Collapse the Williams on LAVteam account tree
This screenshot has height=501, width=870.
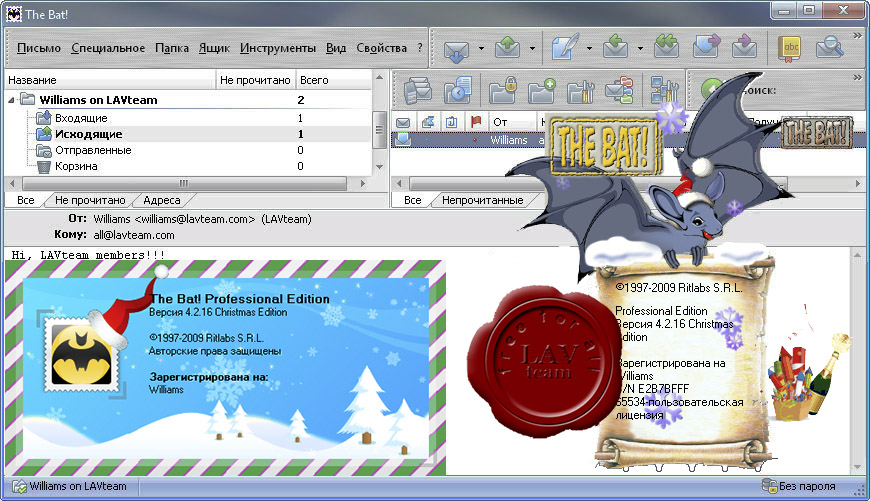coord(12,100)
